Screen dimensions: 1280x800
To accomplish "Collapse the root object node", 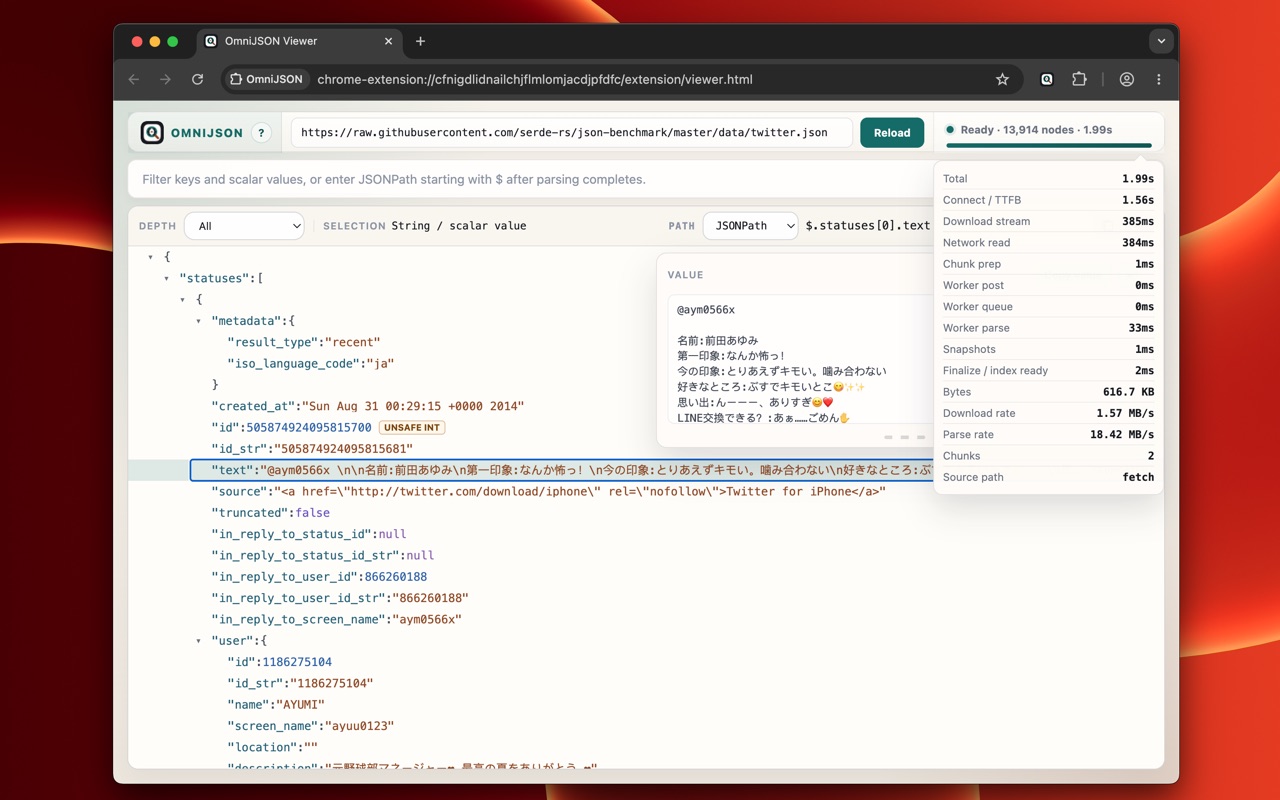I will pyautogui.click(x=151, y=257).
